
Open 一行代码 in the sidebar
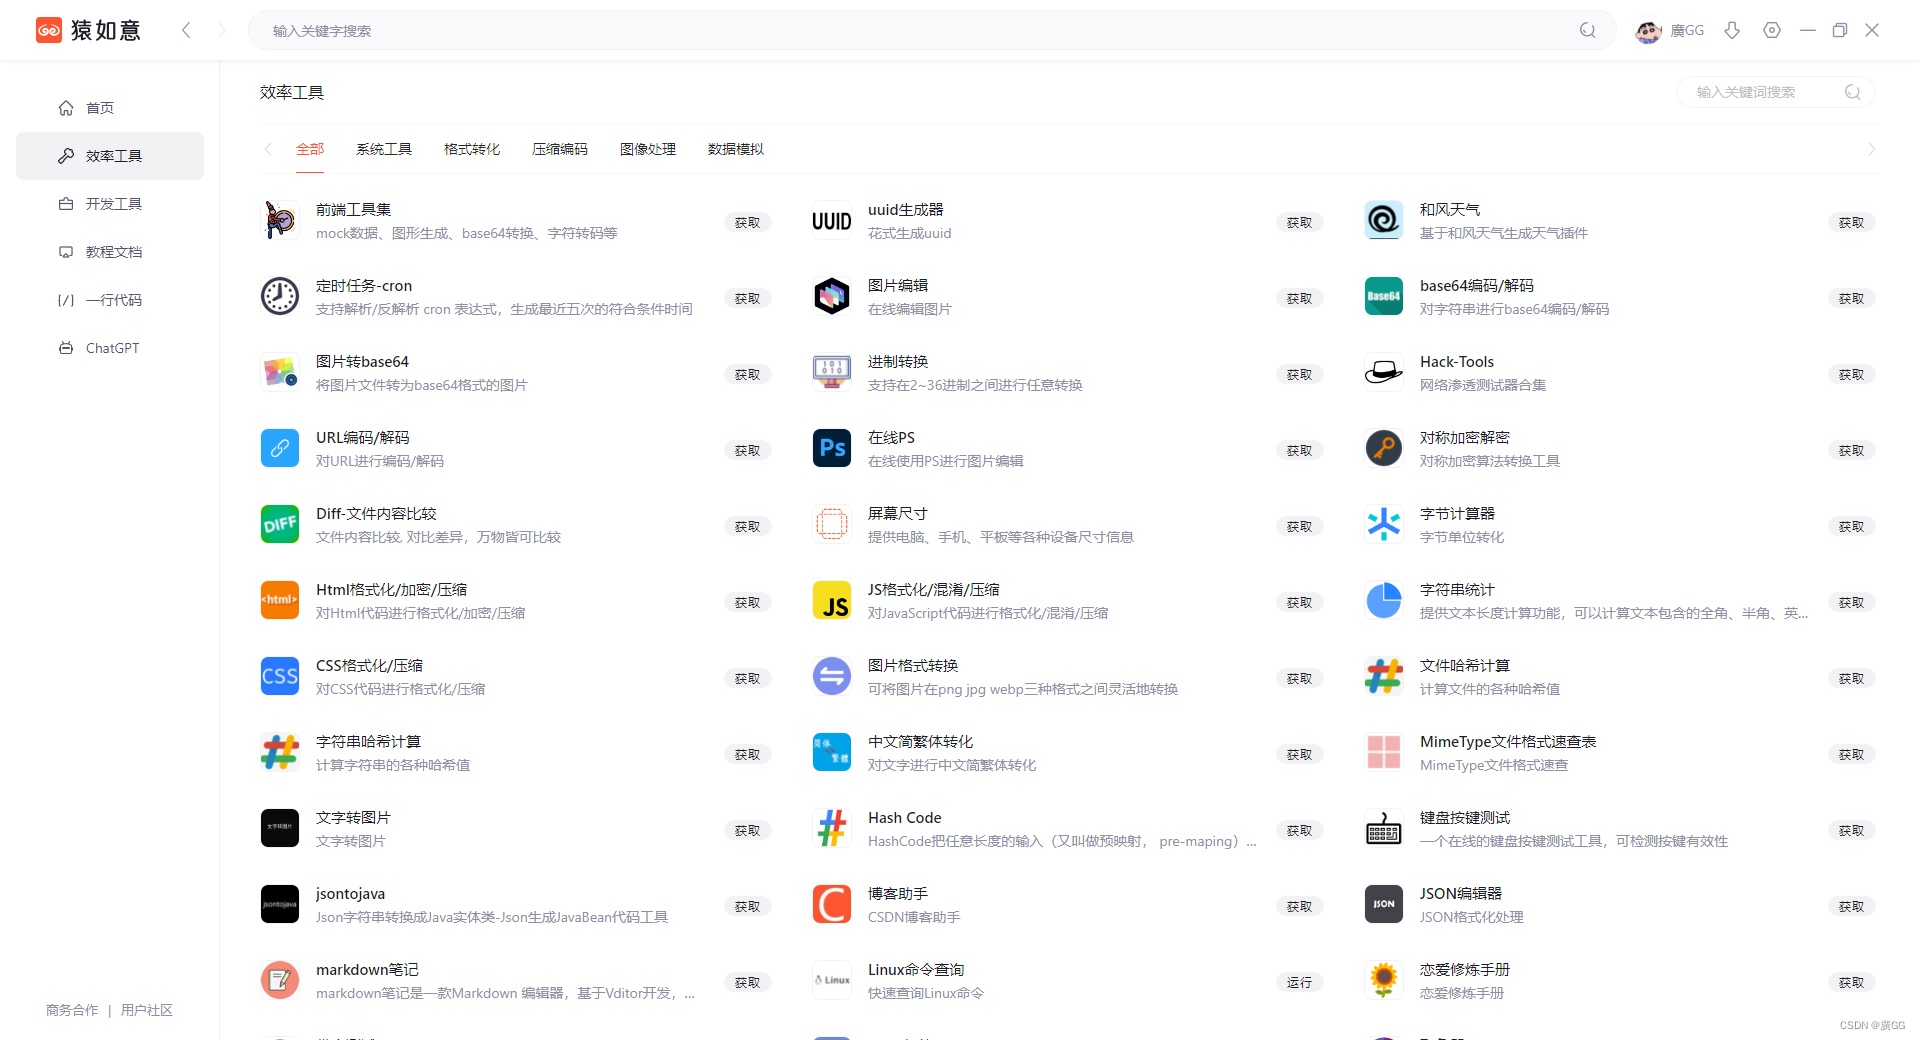pyautogui.click(x=110, y=300)
